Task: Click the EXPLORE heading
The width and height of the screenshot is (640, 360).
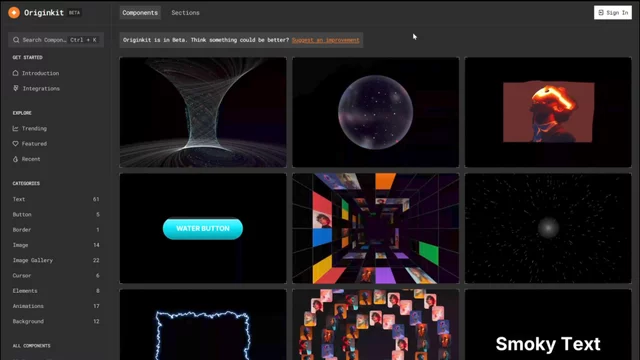Action: (x=22, y=113)
